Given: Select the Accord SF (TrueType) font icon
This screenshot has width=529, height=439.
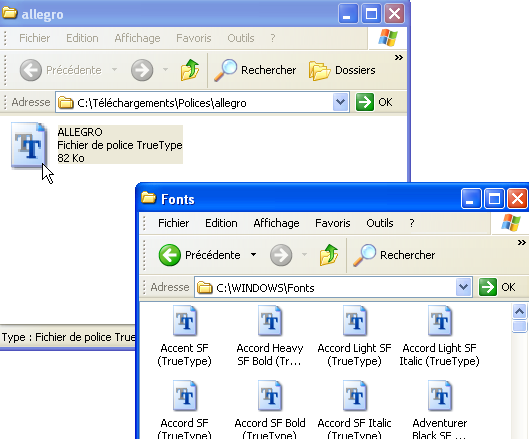Looking at the screenshot, I should (185, 395).
